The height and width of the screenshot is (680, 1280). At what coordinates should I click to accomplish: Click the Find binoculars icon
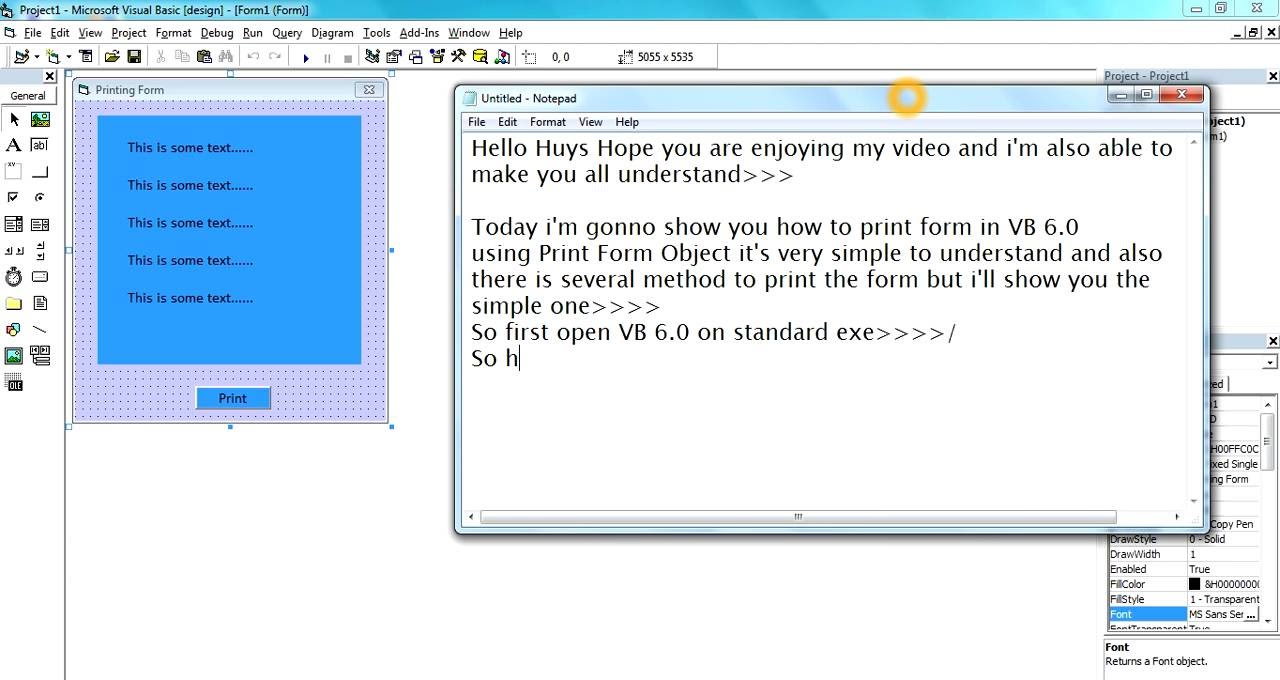click(x=226, y=57)
